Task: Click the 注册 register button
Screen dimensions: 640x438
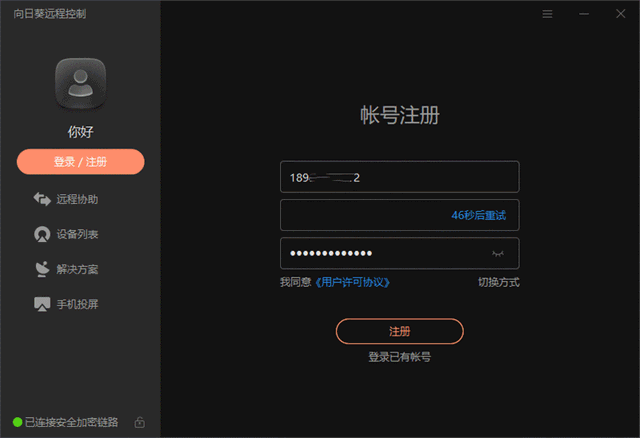Action: pyautogui.click(x=400, y=331)
